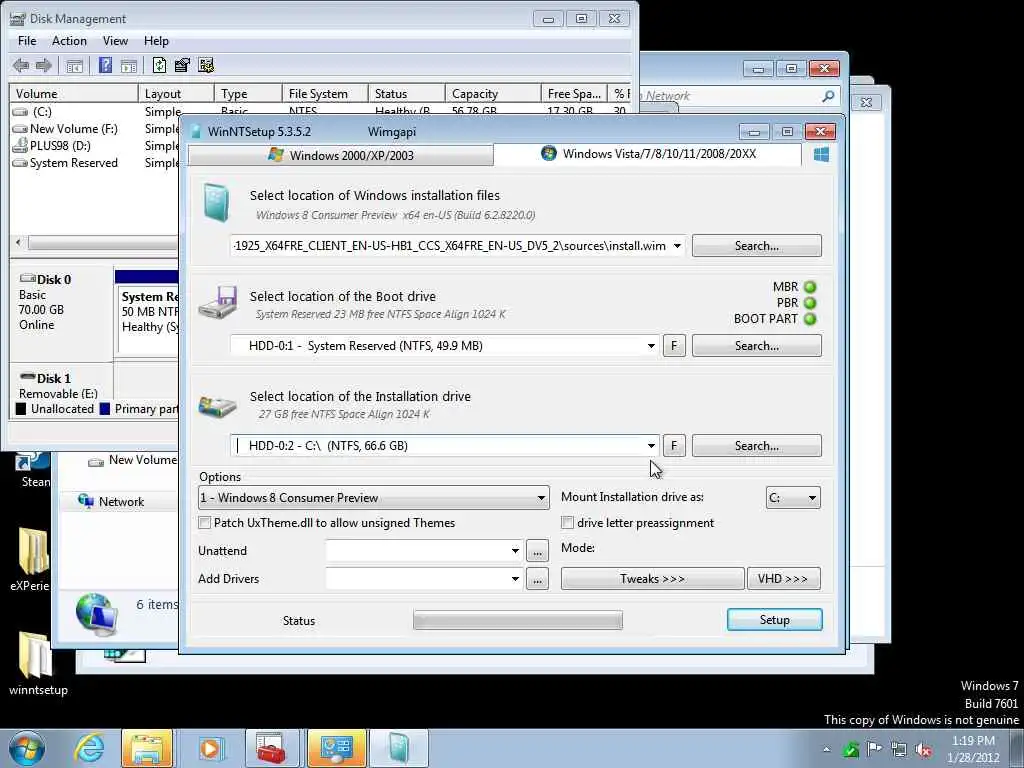Click Forward arrow in Disk Management toolbar
Viewport: 1024px width, 768px height.
click(44, 65)
